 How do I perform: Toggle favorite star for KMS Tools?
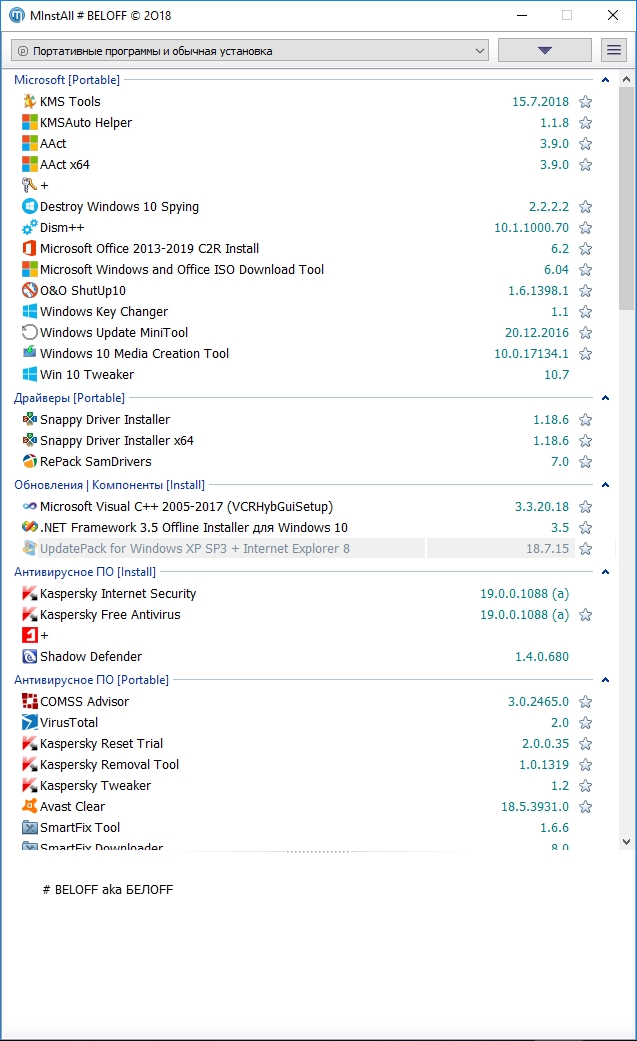pyautogui.click(x=585, y=102)
